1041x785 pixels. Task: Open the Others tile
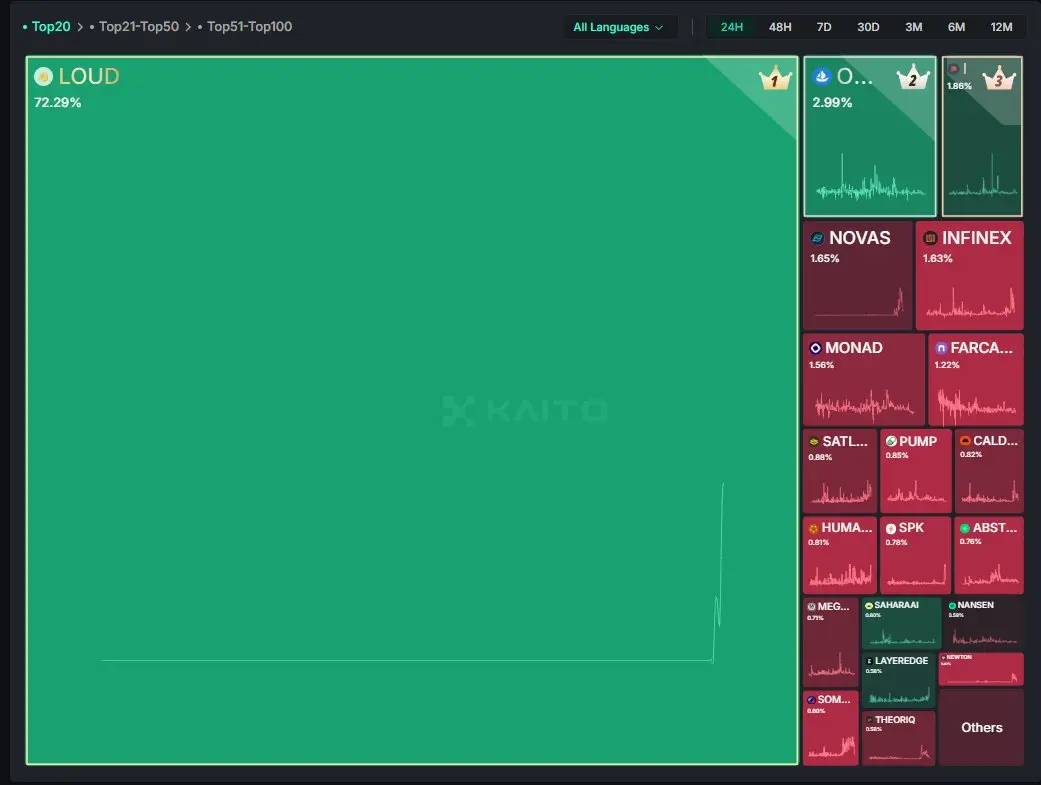981,727
